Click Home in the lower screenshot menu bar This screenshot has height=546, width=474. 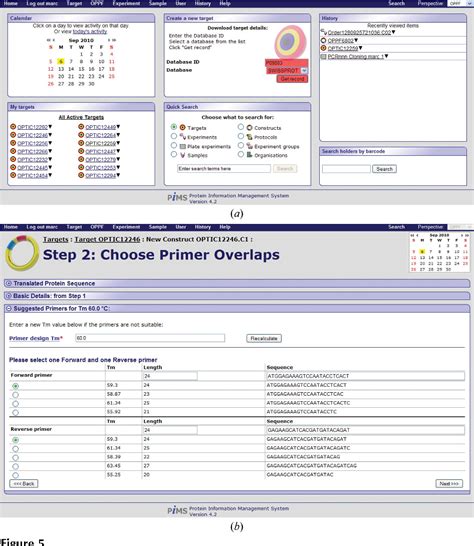[10, 227]
